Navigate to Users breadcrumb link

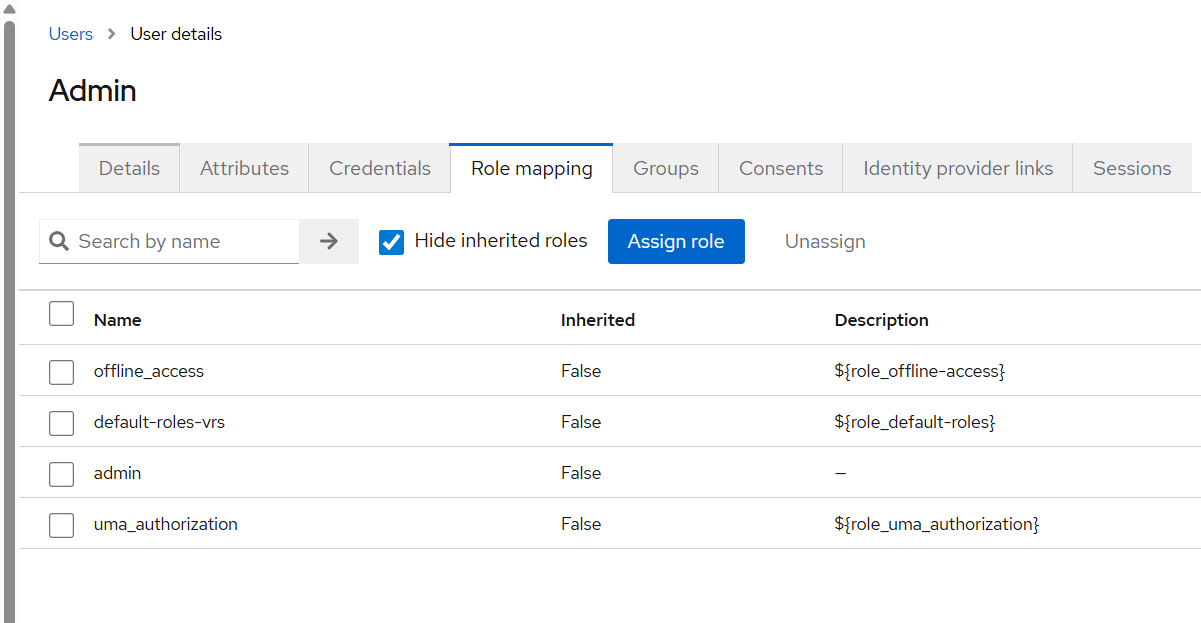(71, 34)
